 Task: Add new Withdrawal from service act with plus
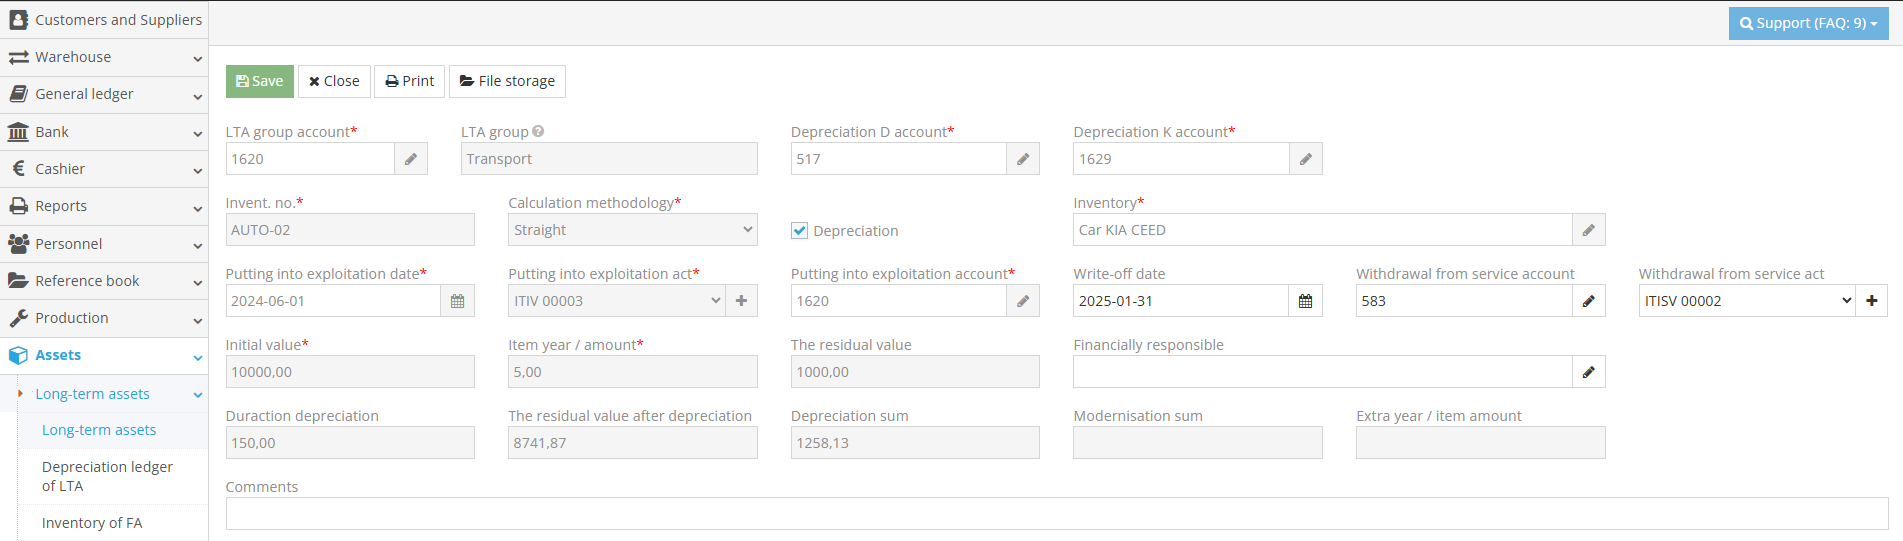click(x=1871, y=301)
